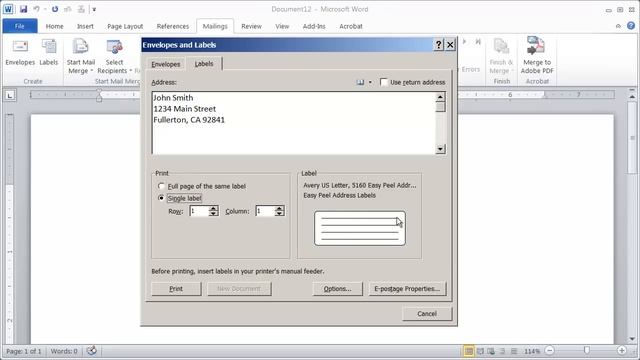Open the Page Layout ribbon tab

125,26
